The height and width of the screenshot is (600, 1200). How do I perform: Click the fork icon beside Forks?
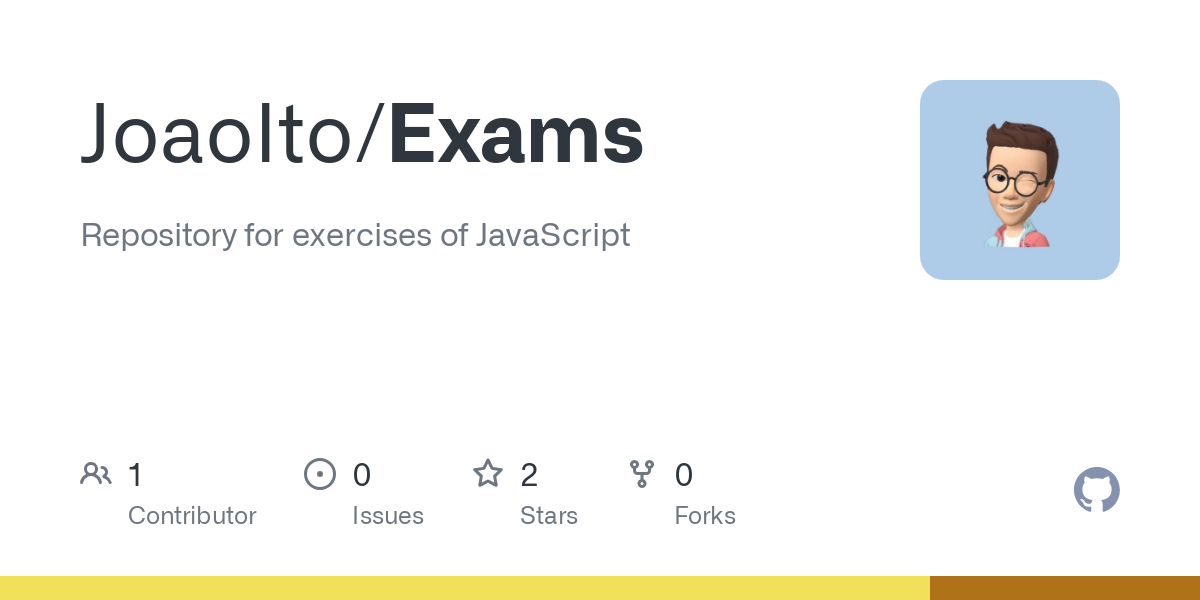pyautogui.click(x=642, y=474)
